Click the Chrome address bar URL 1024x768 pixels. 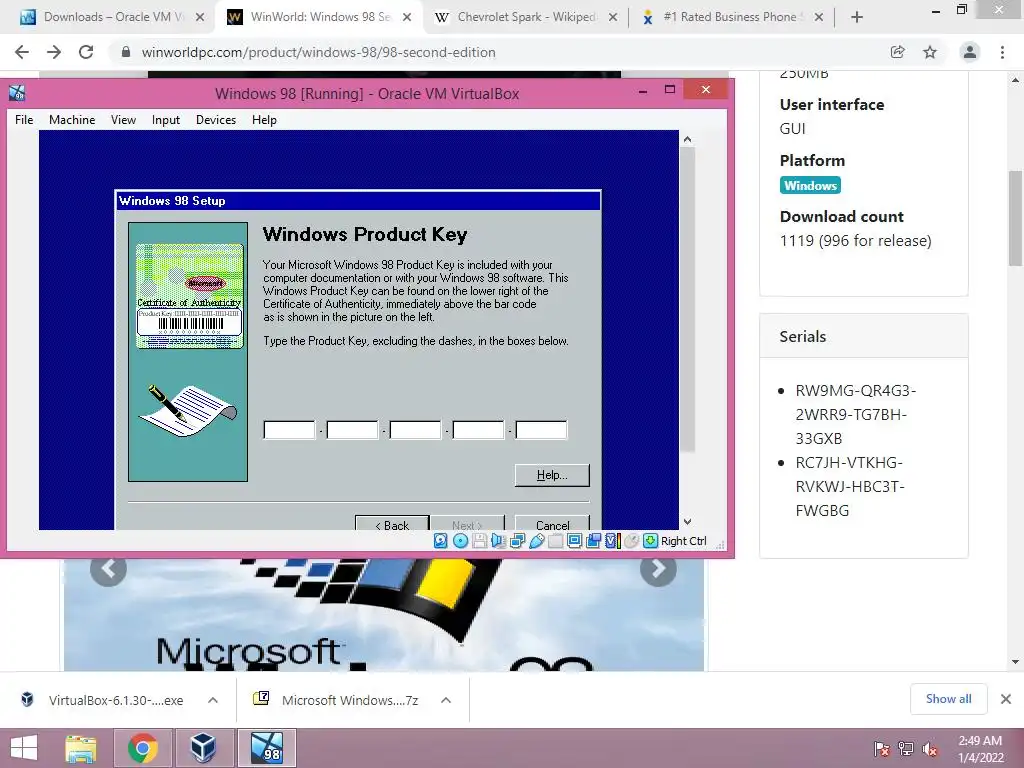(x=319, y=52)
